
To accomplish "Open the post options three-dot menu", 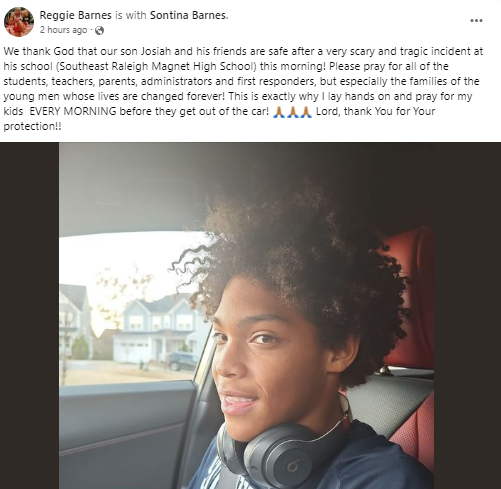I will pos(476,21).
